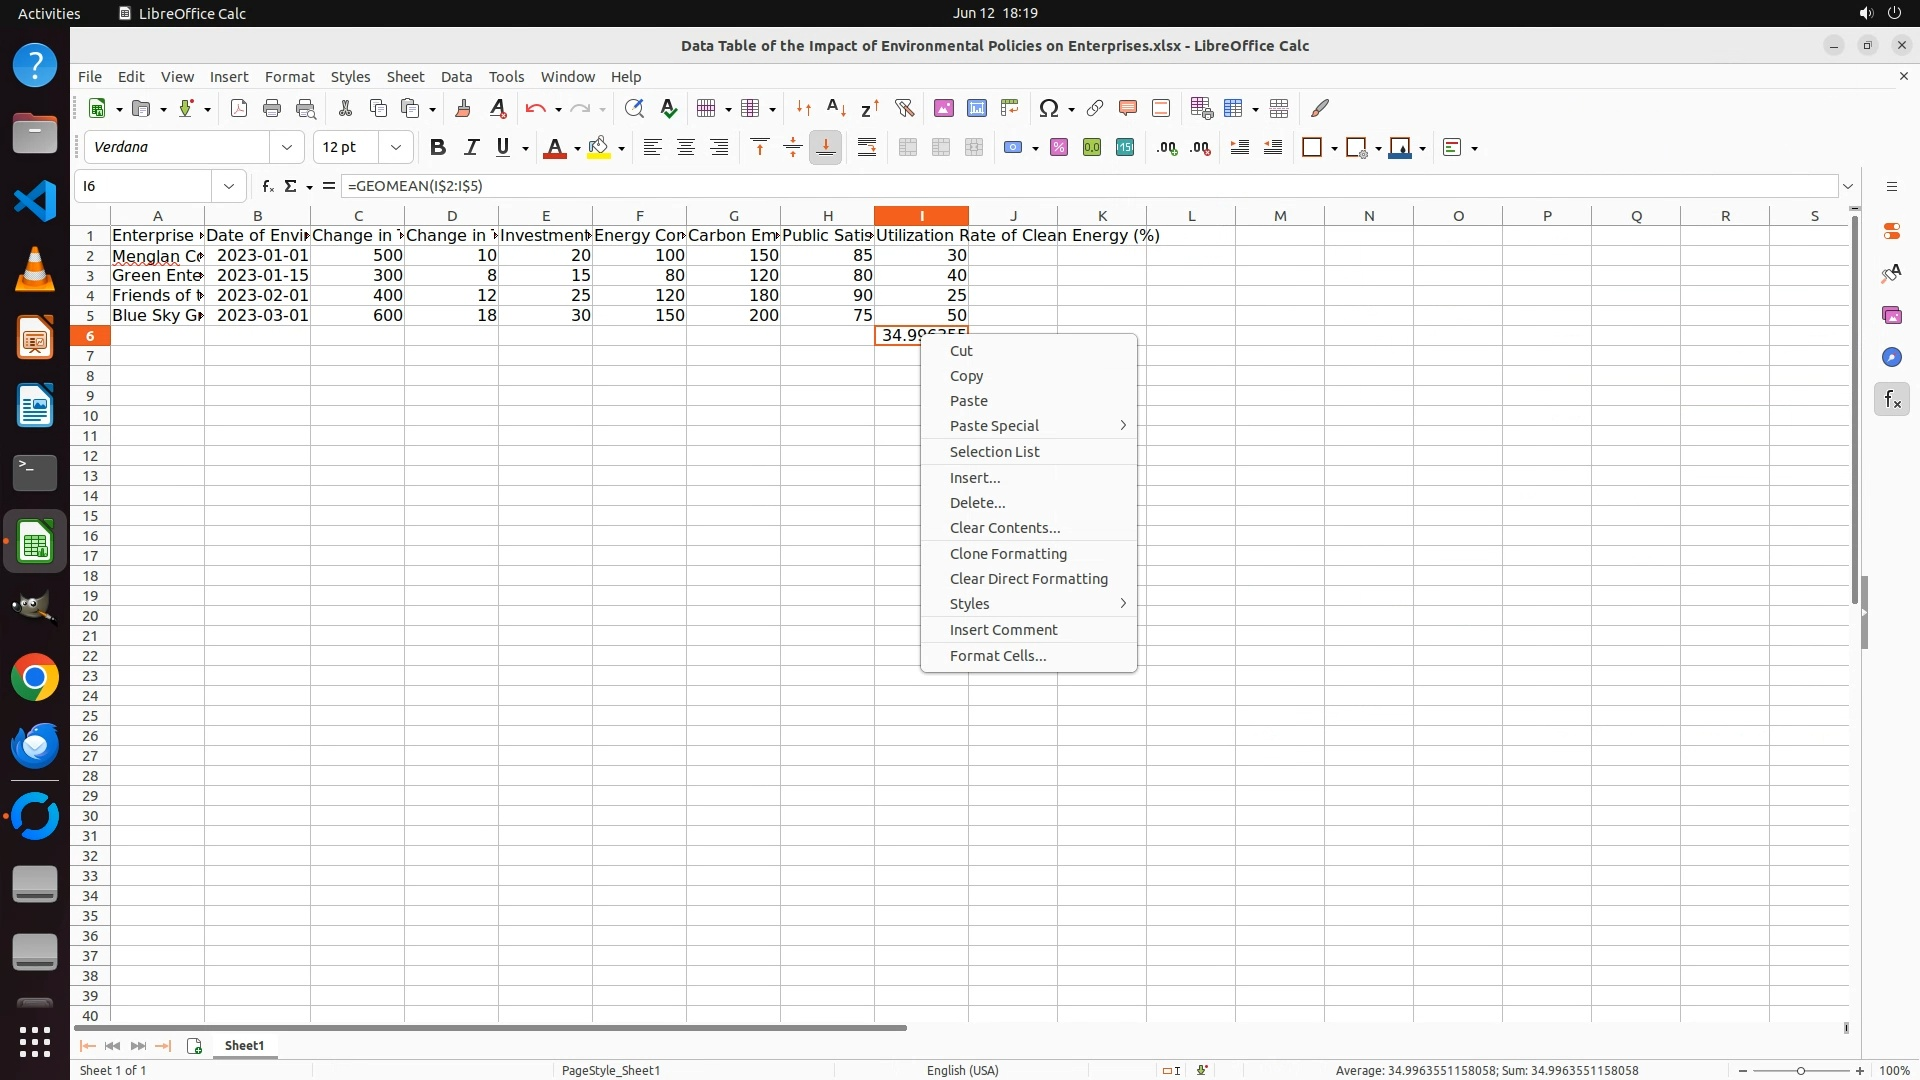Click the Merge and Center Cells icon

(x=908, y=148)
